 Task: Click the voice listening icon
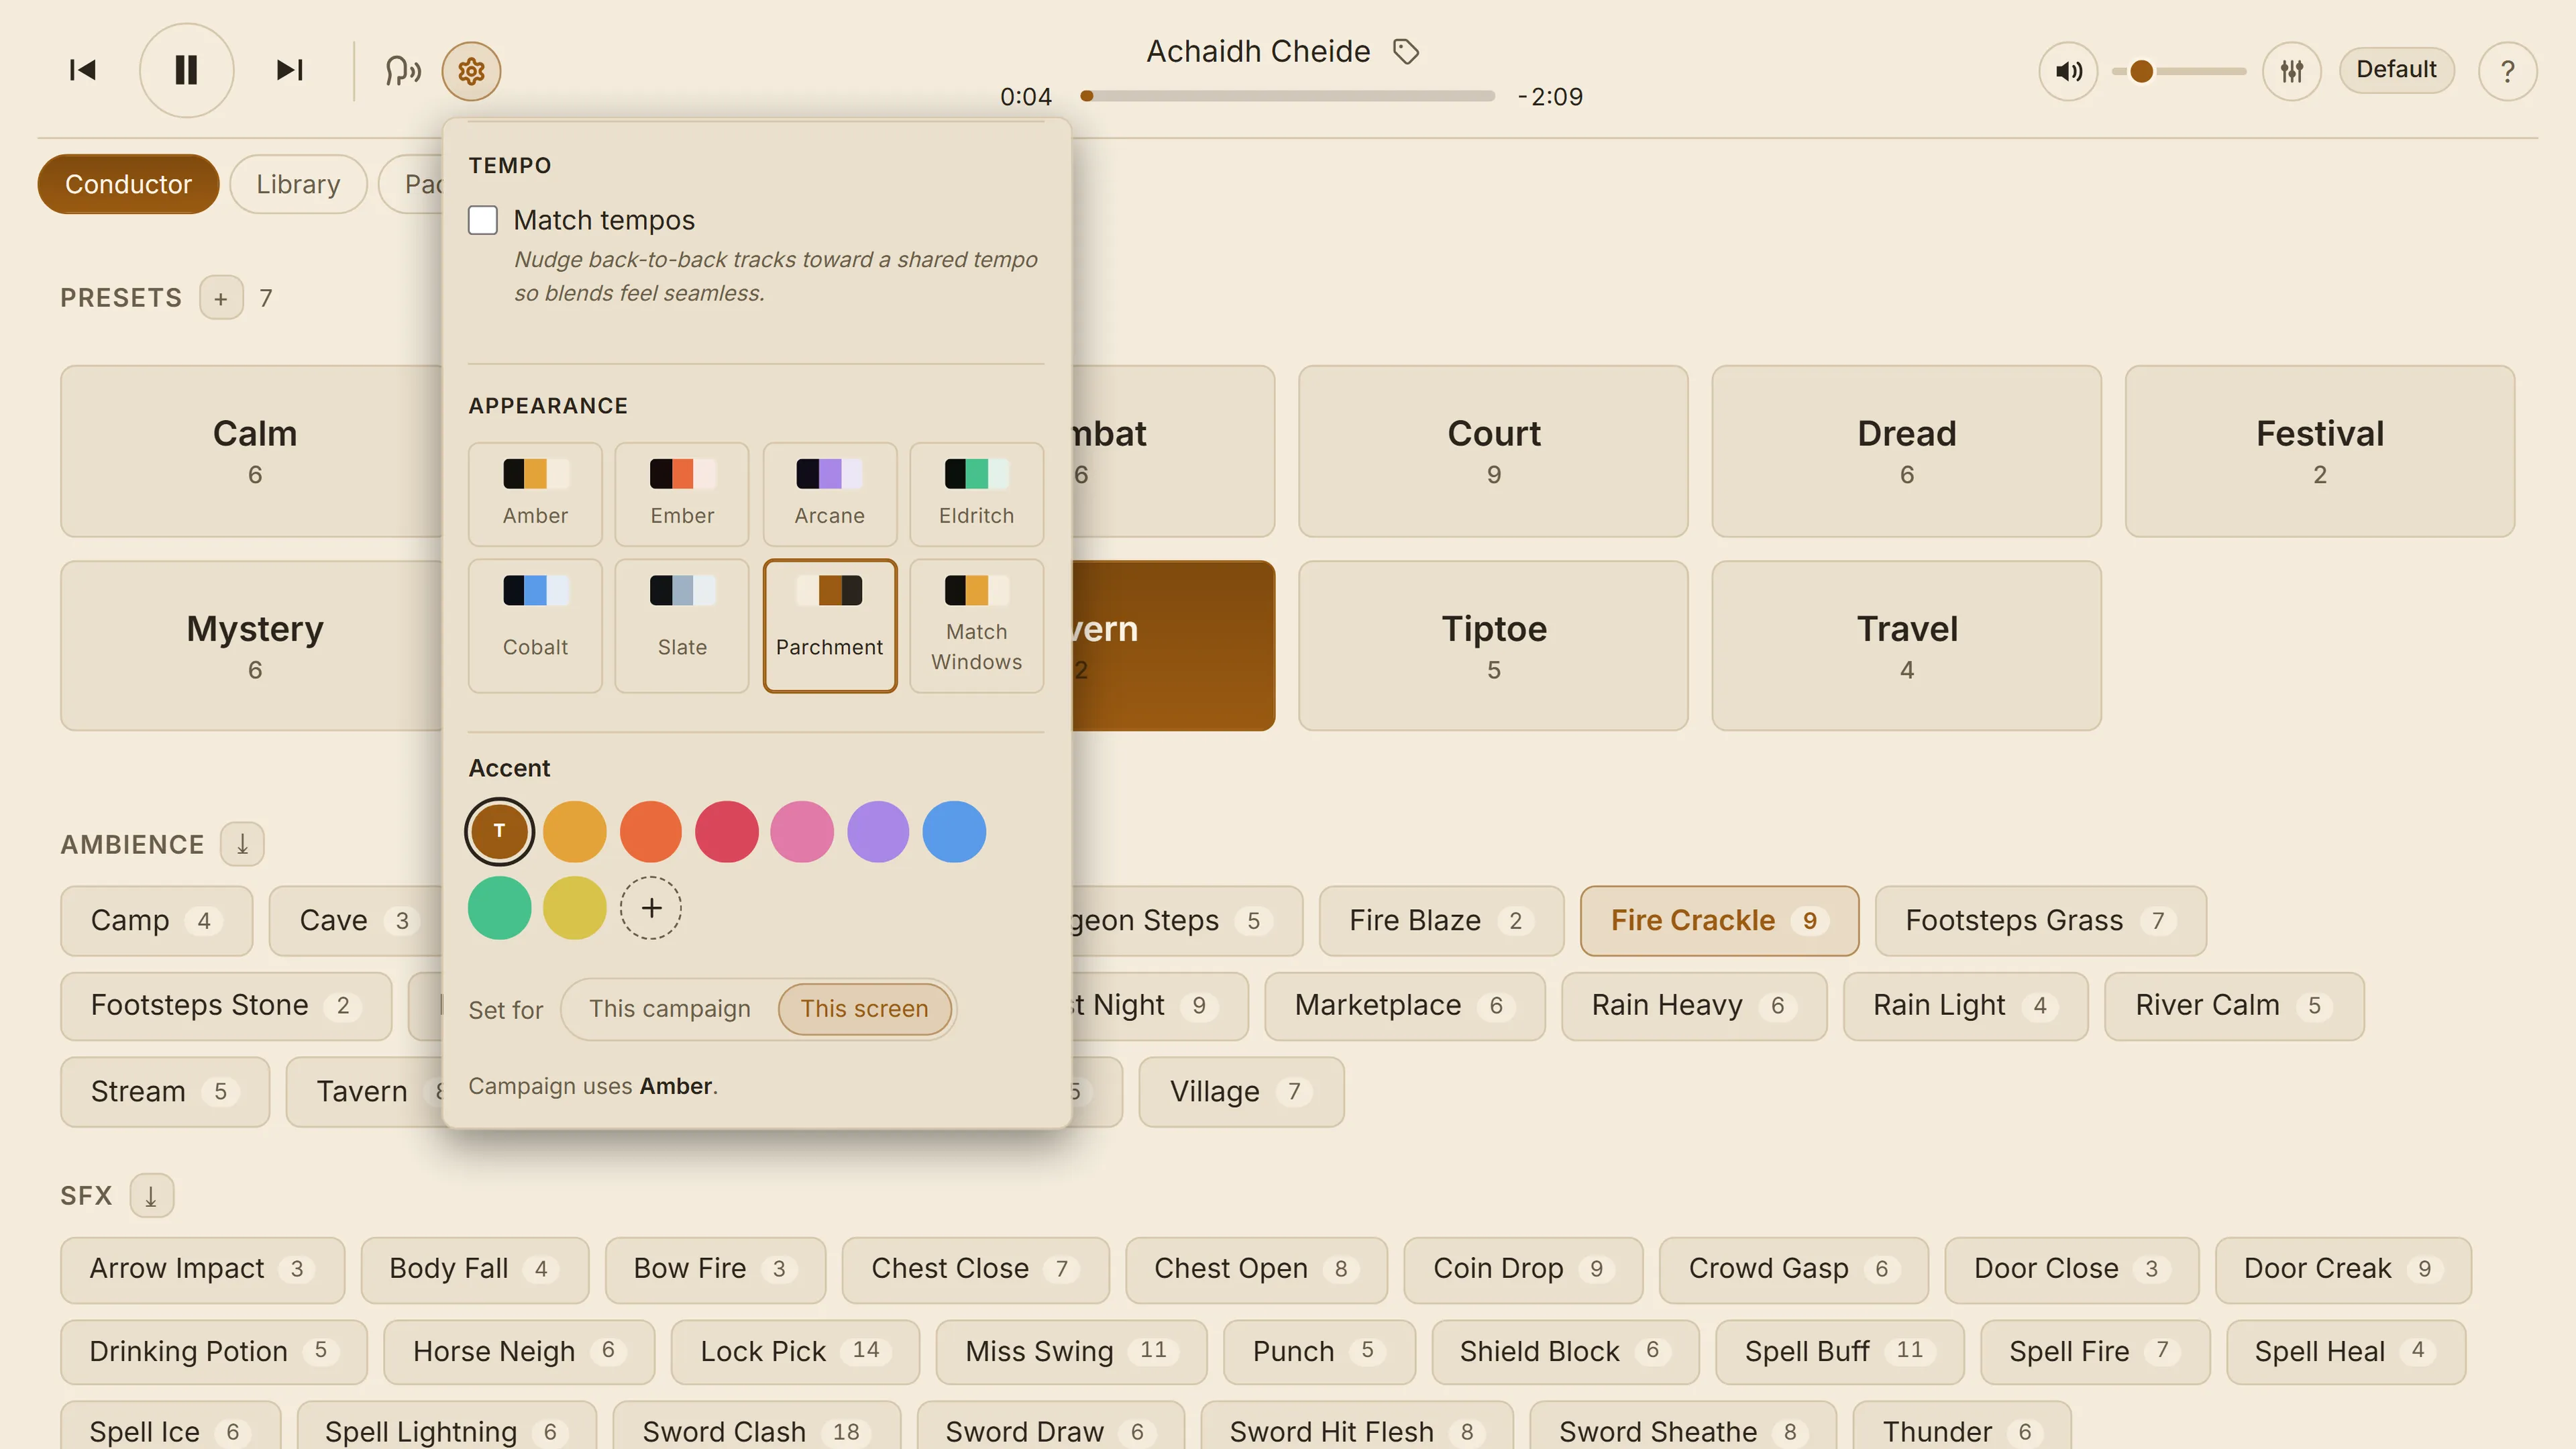point(402,71)
